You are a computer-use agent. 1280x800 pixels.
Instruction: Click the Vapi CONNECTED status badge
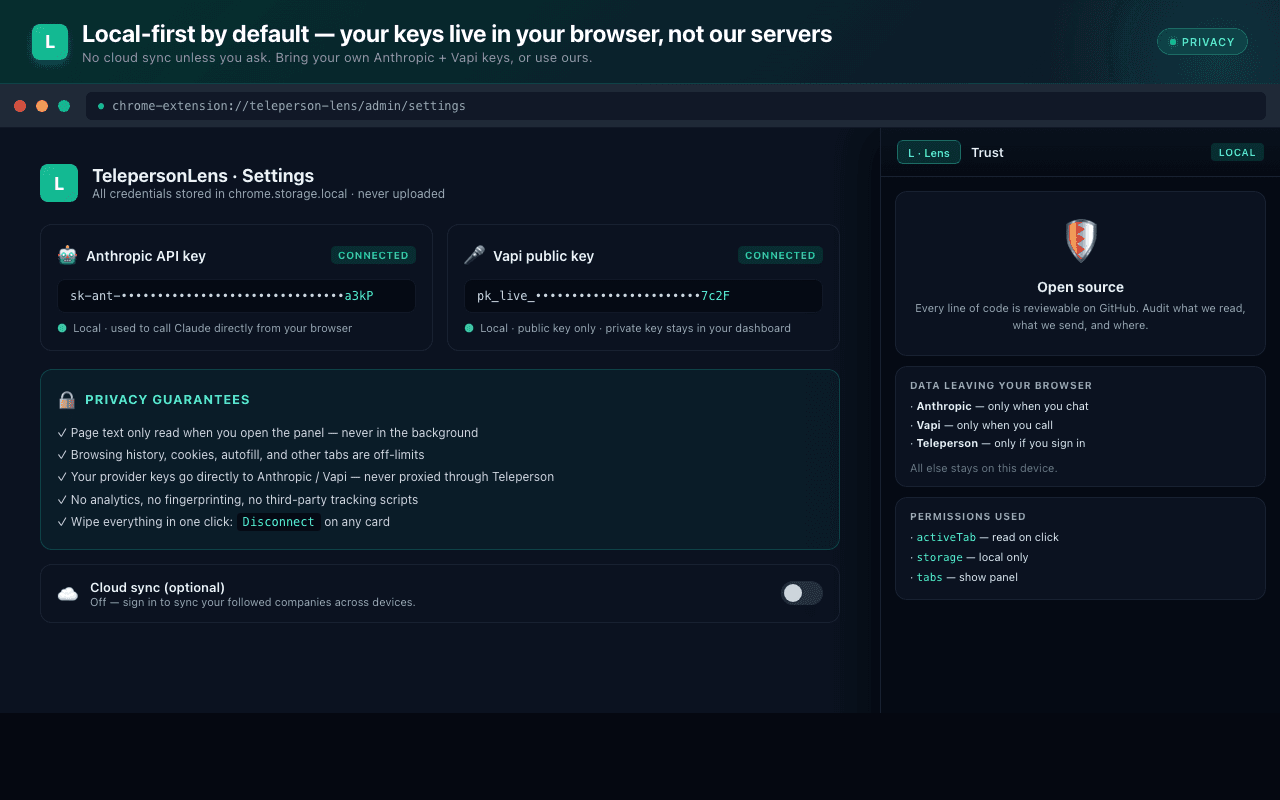tap(780, 255)
